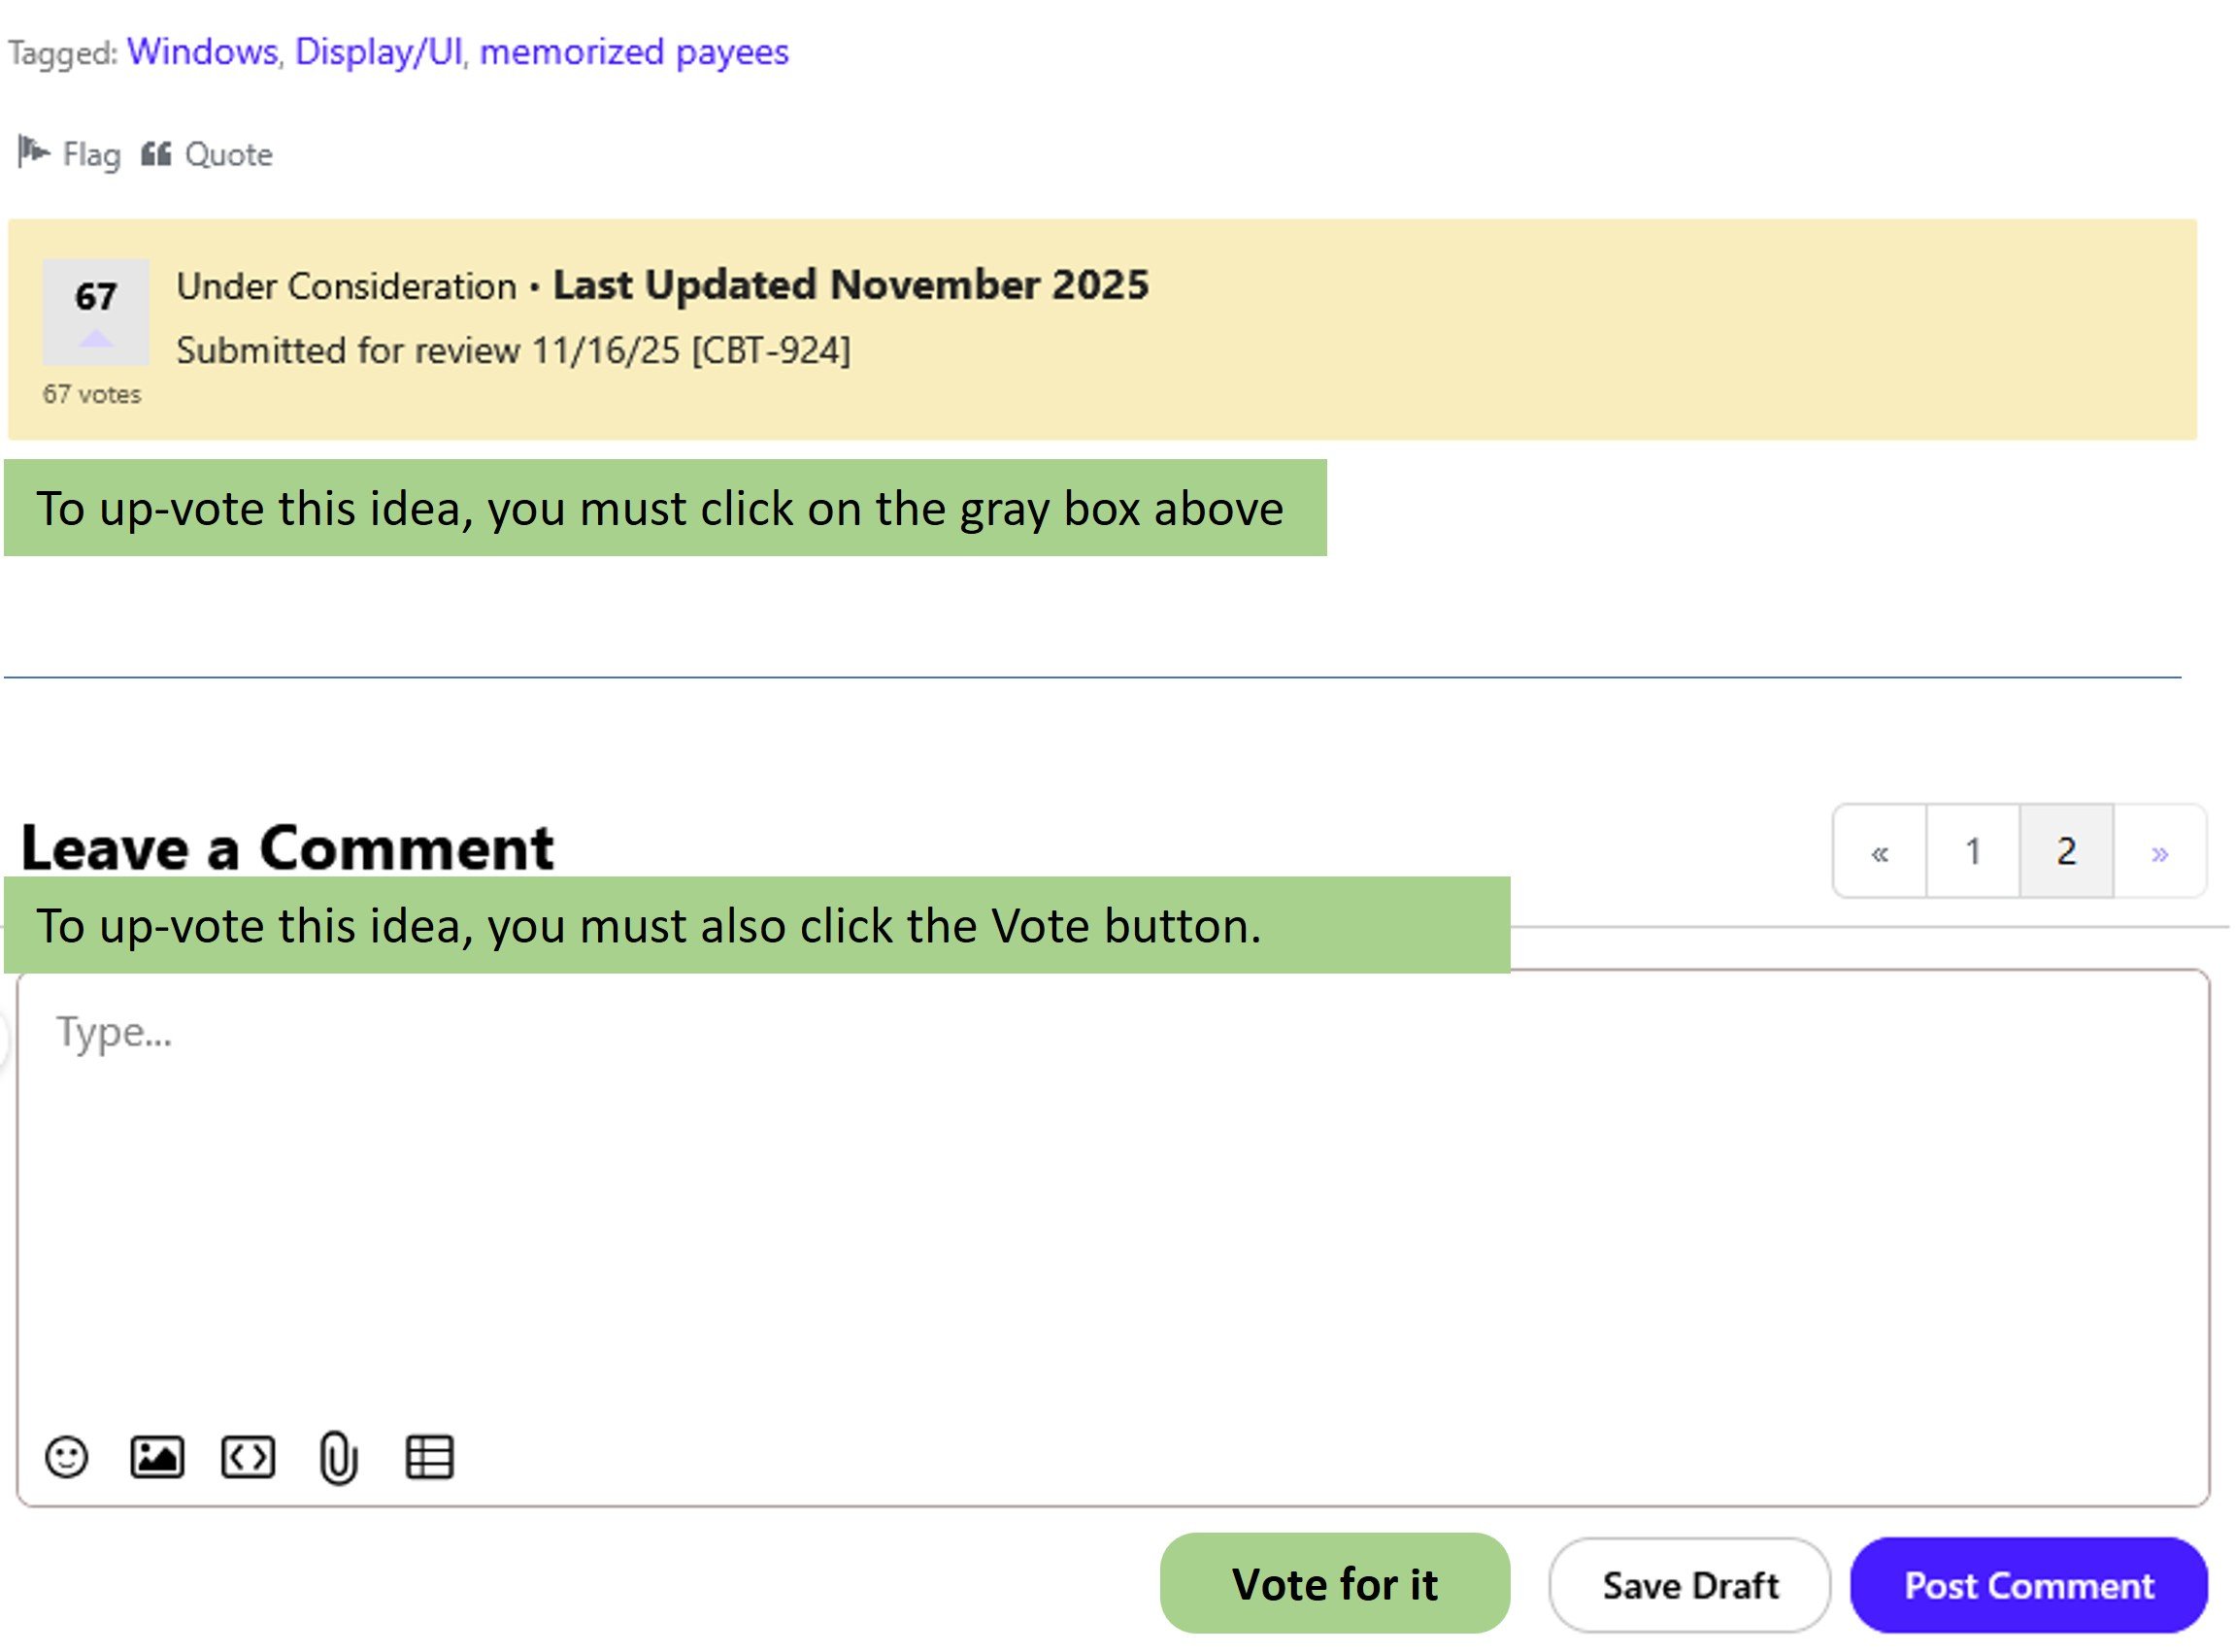Insert a table in the comment
The image size is (2235, 1652).
[x=429, y=1458]
